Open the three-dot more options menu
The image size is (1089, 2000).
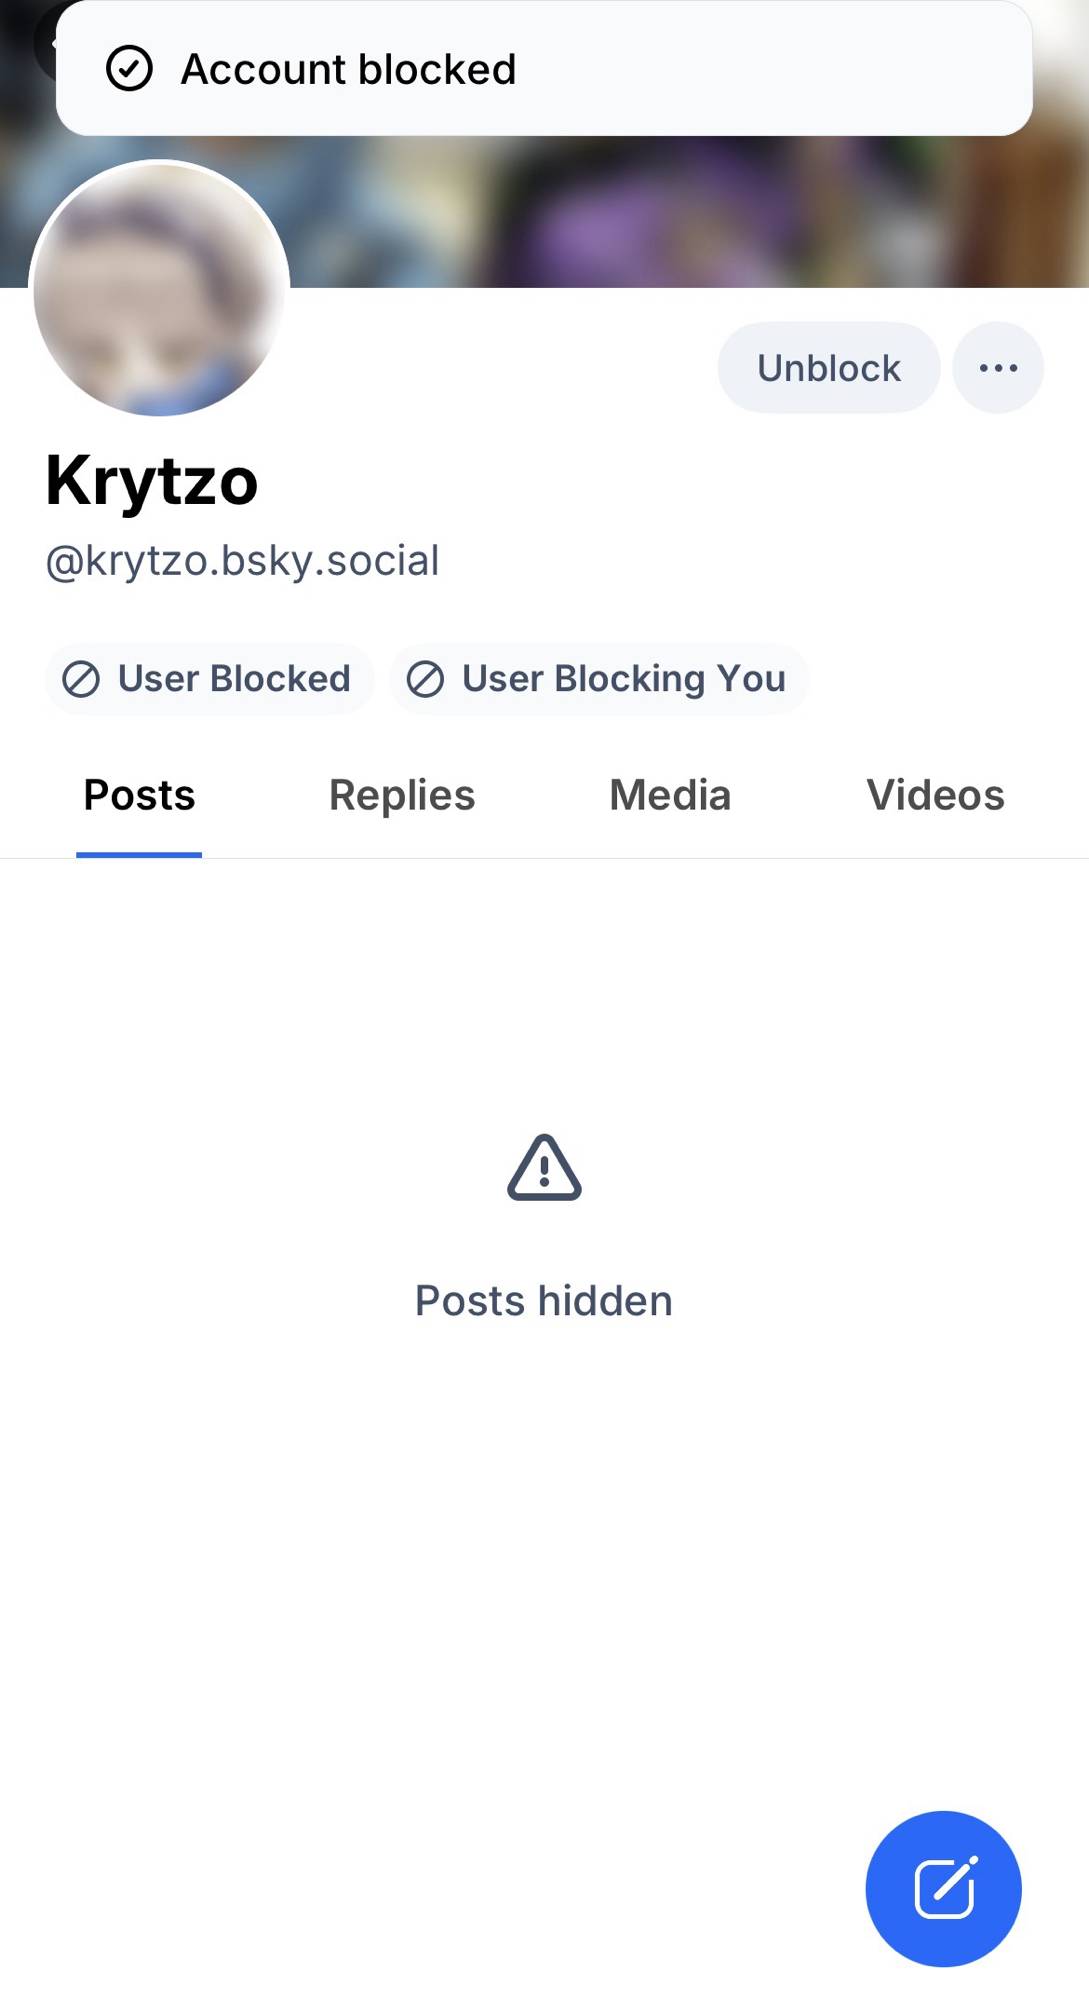coord(997,368)
